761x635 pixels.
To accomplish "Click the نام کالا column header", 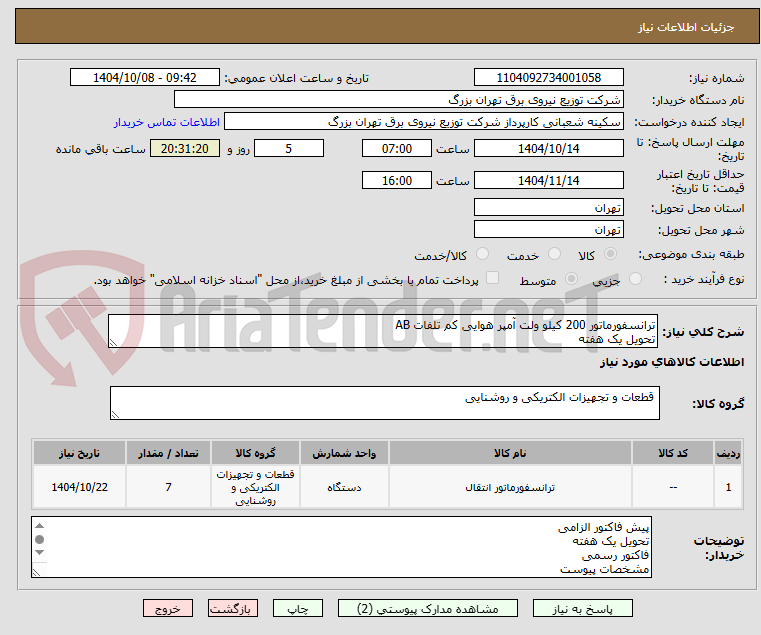I will coord(510,453).
